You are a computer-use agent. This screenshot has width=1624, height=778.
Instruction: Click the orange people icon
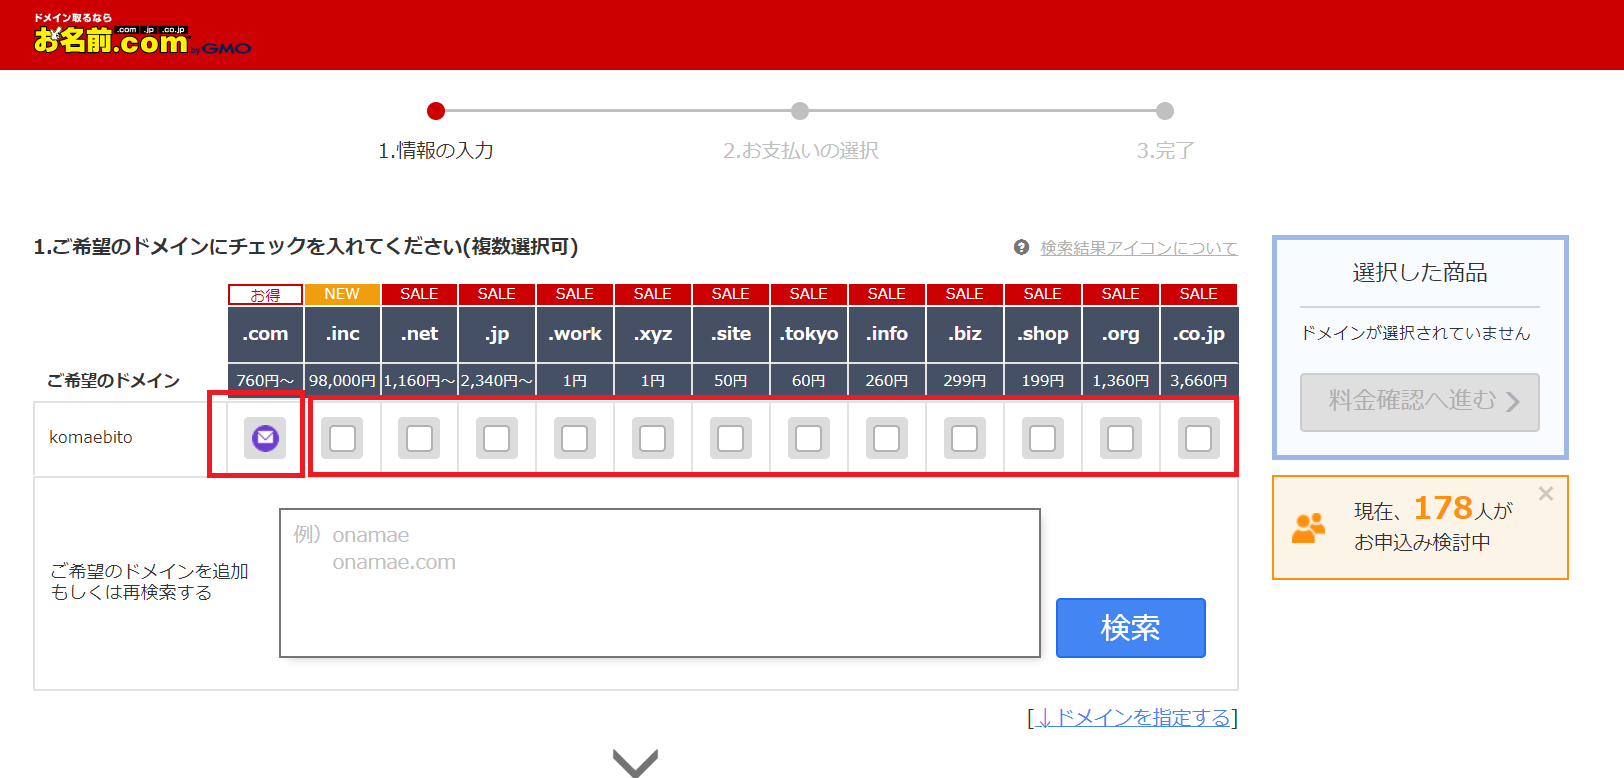tap(1308, 528)
